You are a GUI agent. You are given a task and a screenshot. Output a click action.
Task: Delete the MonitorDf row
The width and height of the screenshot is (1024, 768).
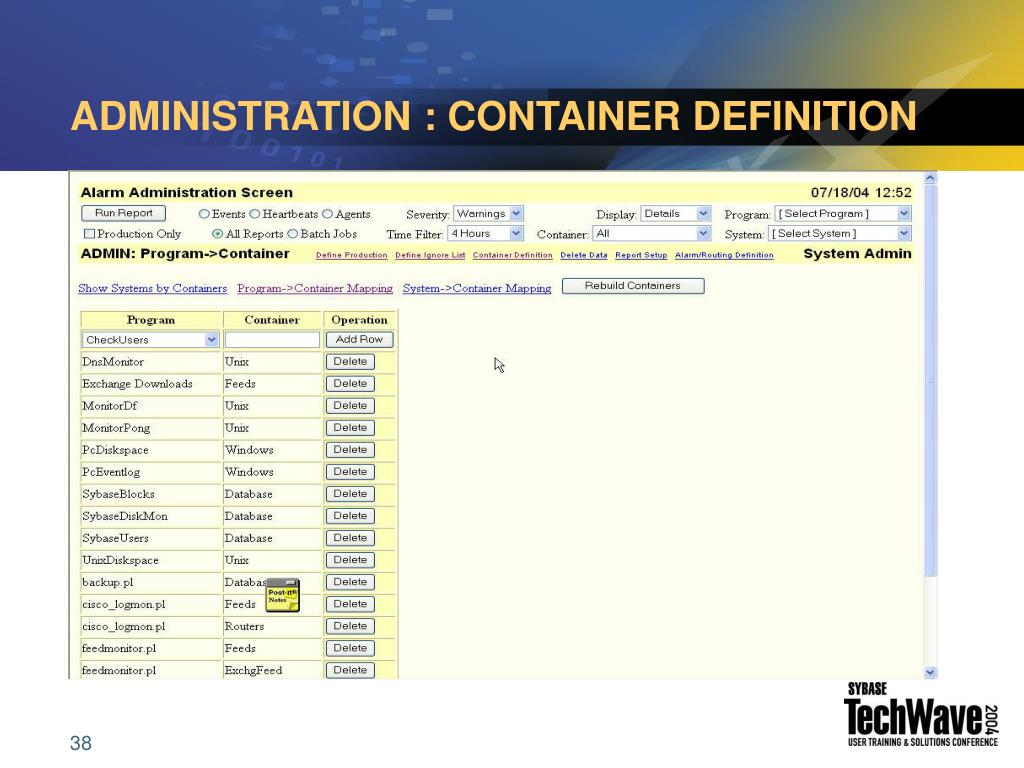350,406
